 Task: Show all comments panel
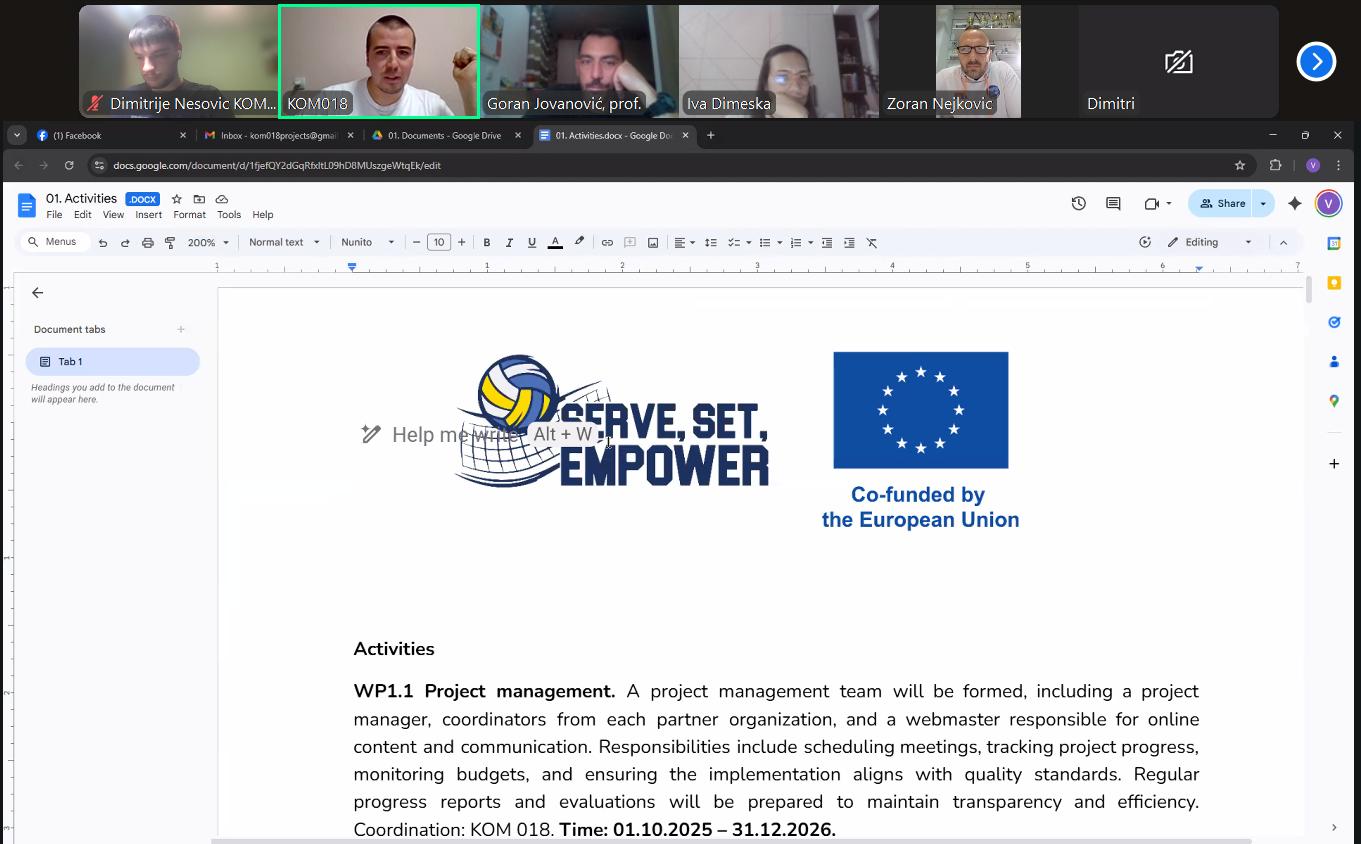[x=1112, y=203]
